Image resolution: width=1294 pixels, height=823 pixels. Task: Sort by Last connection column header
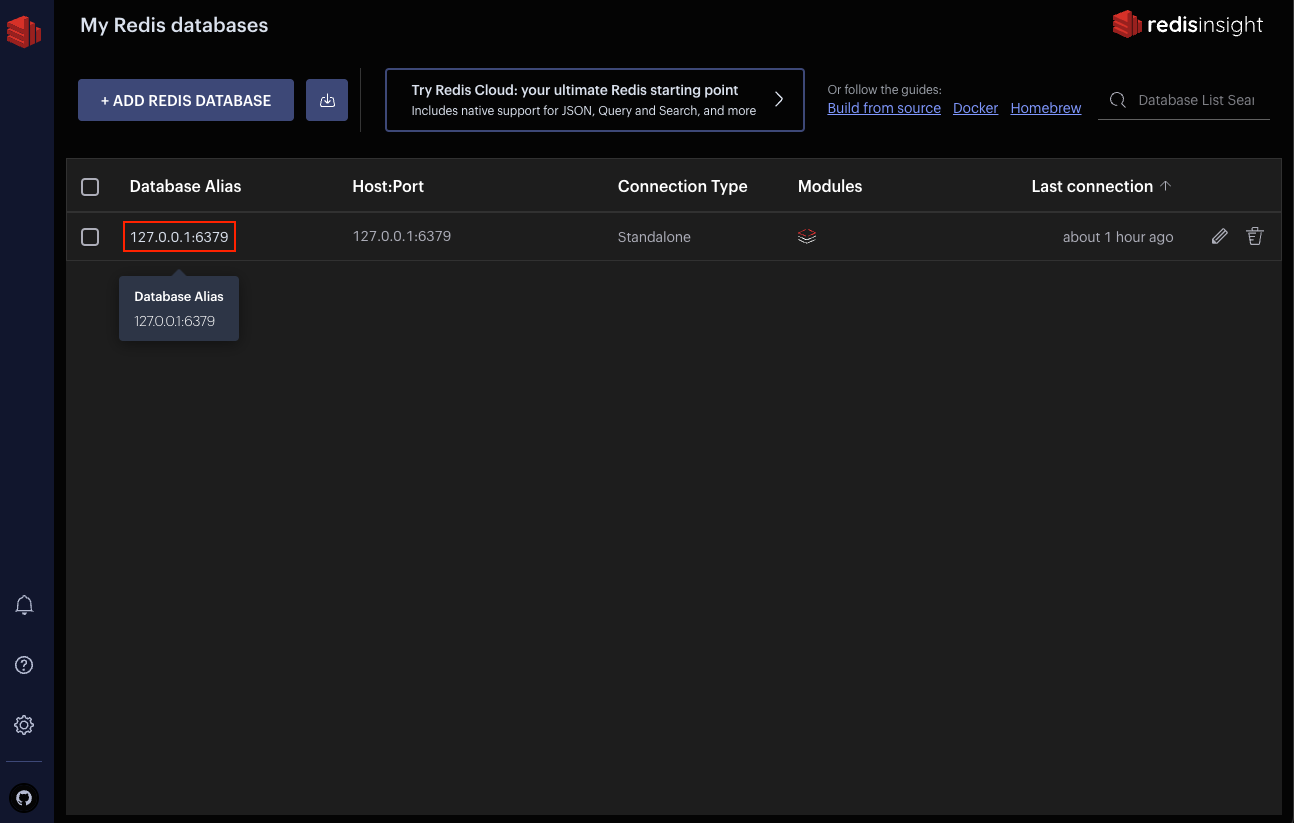[x=1092, y=187]
